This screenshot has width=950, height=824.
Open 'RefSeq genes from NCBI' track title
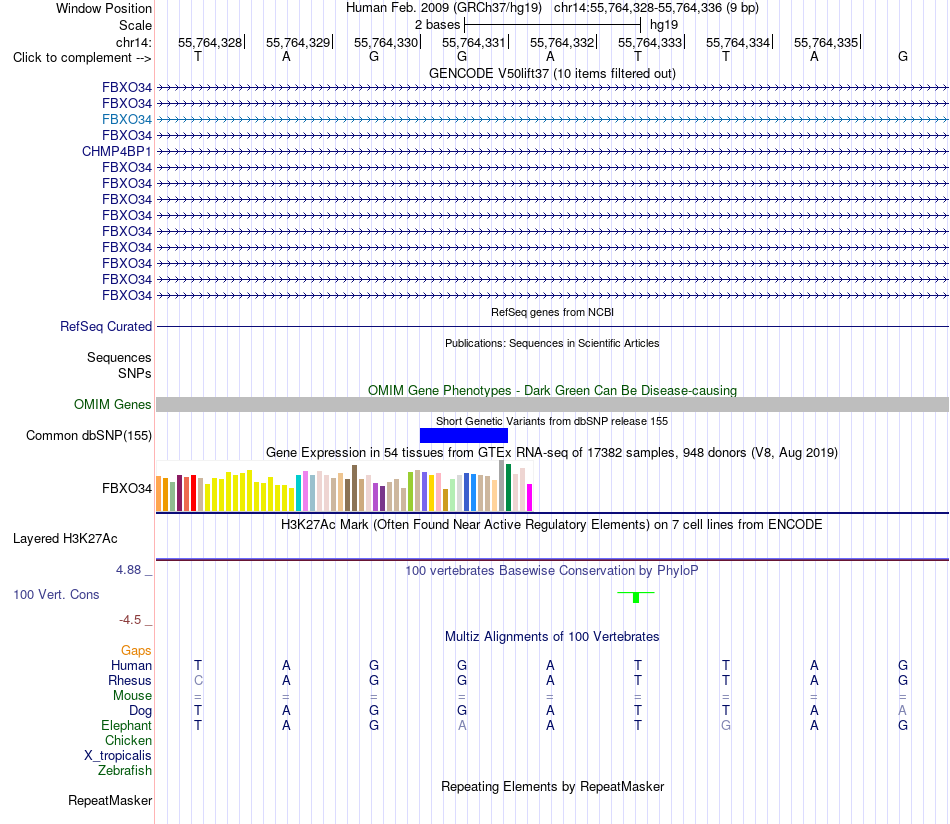[552, 312]
